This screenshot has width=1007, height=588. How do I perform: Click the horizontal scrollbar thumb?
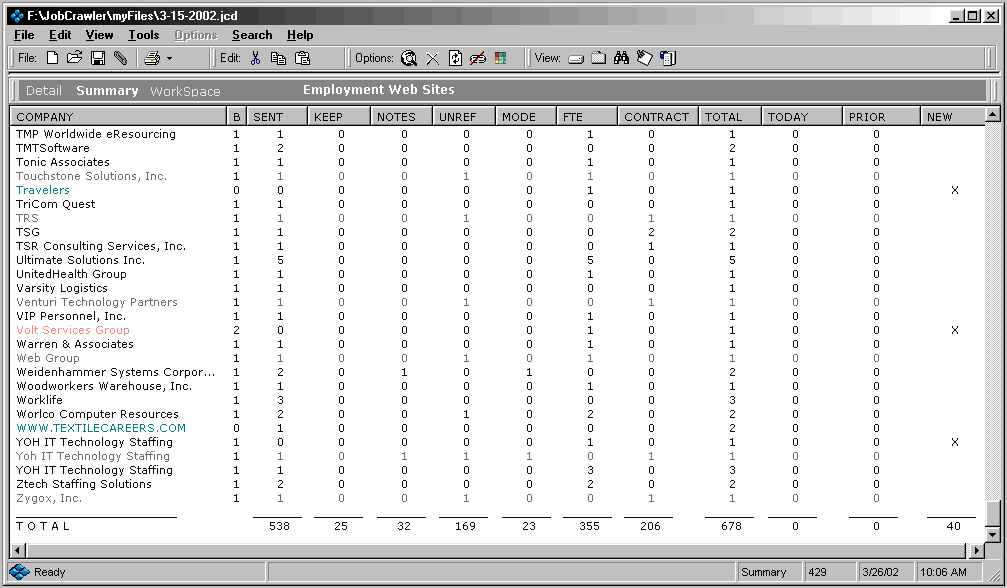click(496, 550)
